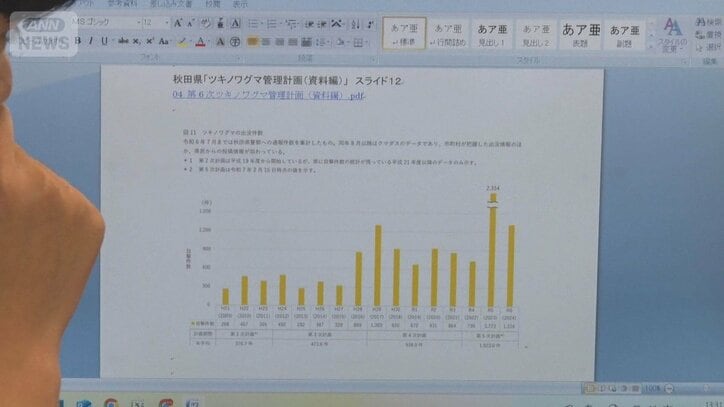Click the Shrink Font icon
The image size is (724, 407).
point(191,23)
